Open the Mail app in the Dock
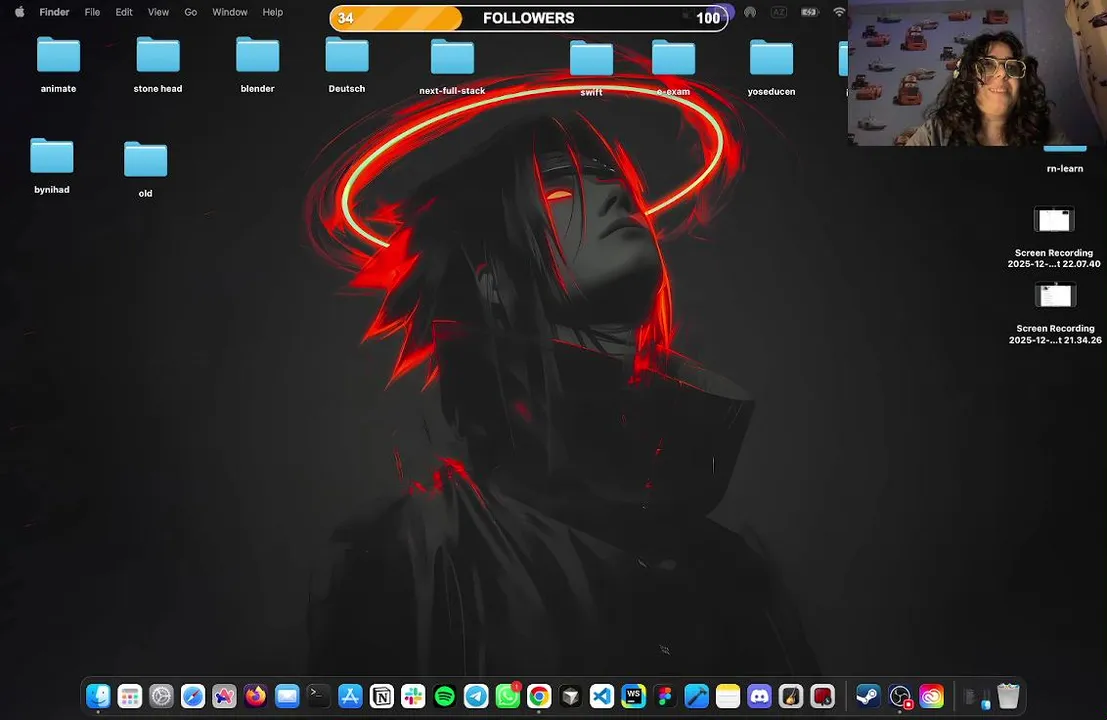The image size is (1107, 720). point(287,697)
